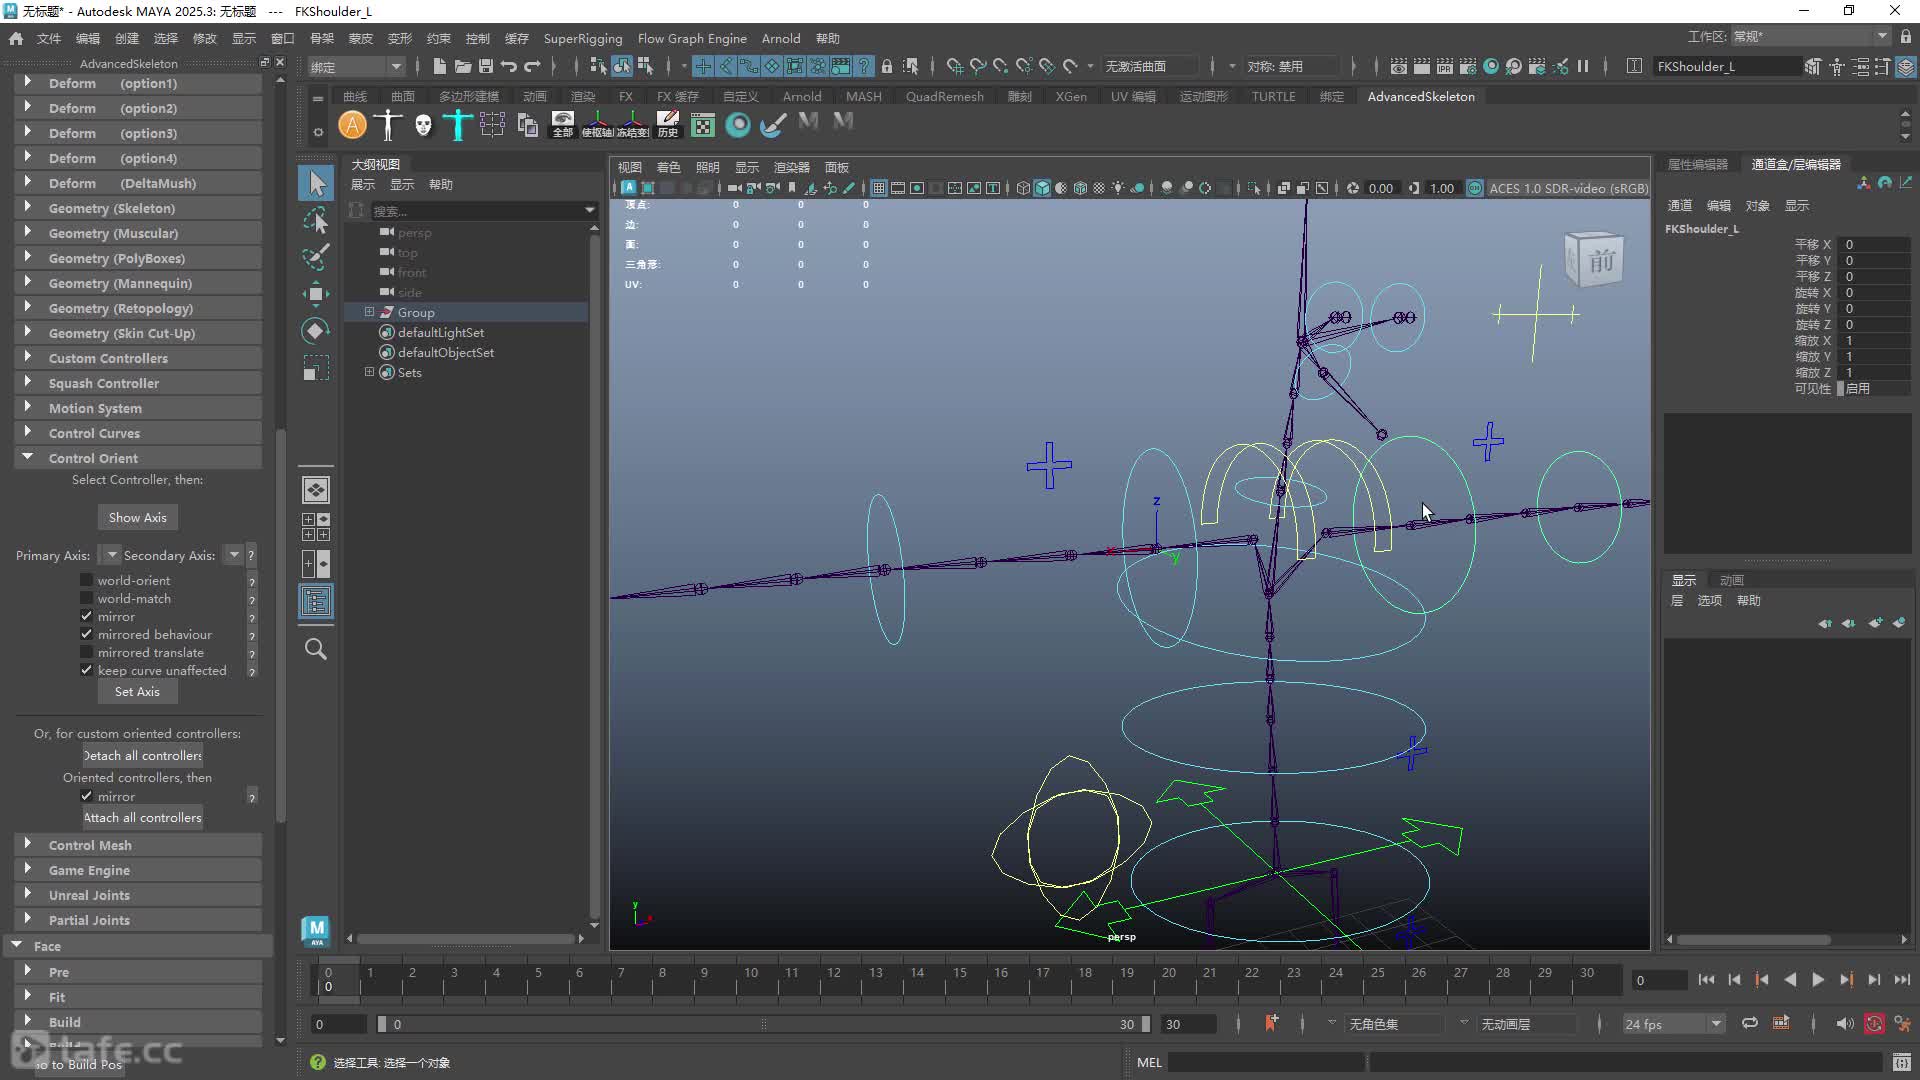Click the undo arrow in toolbar
Screen dimensions: 1920x1080
coord(509,66)
